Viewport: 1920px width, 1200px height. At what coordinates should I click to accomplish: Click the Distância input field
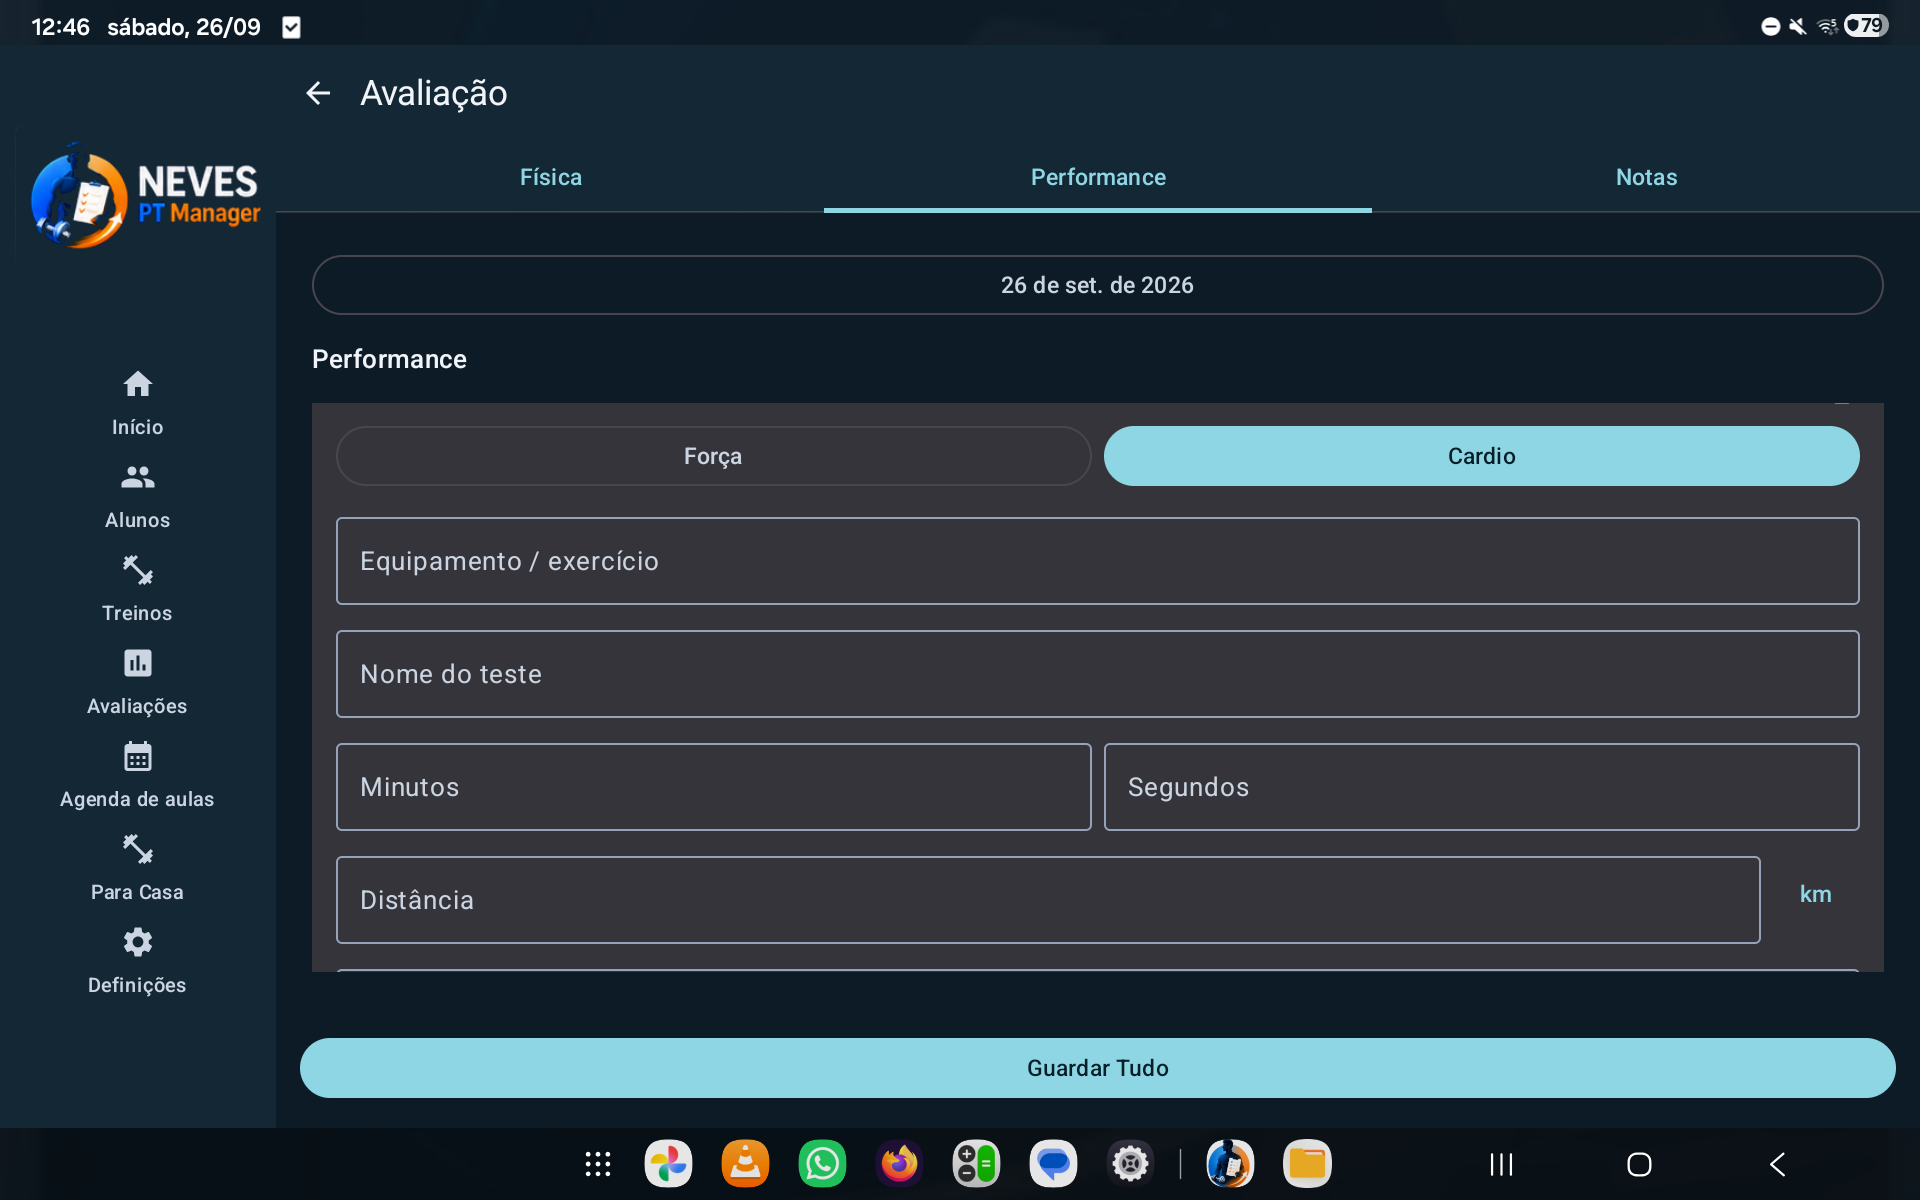tap(1048, 900)
